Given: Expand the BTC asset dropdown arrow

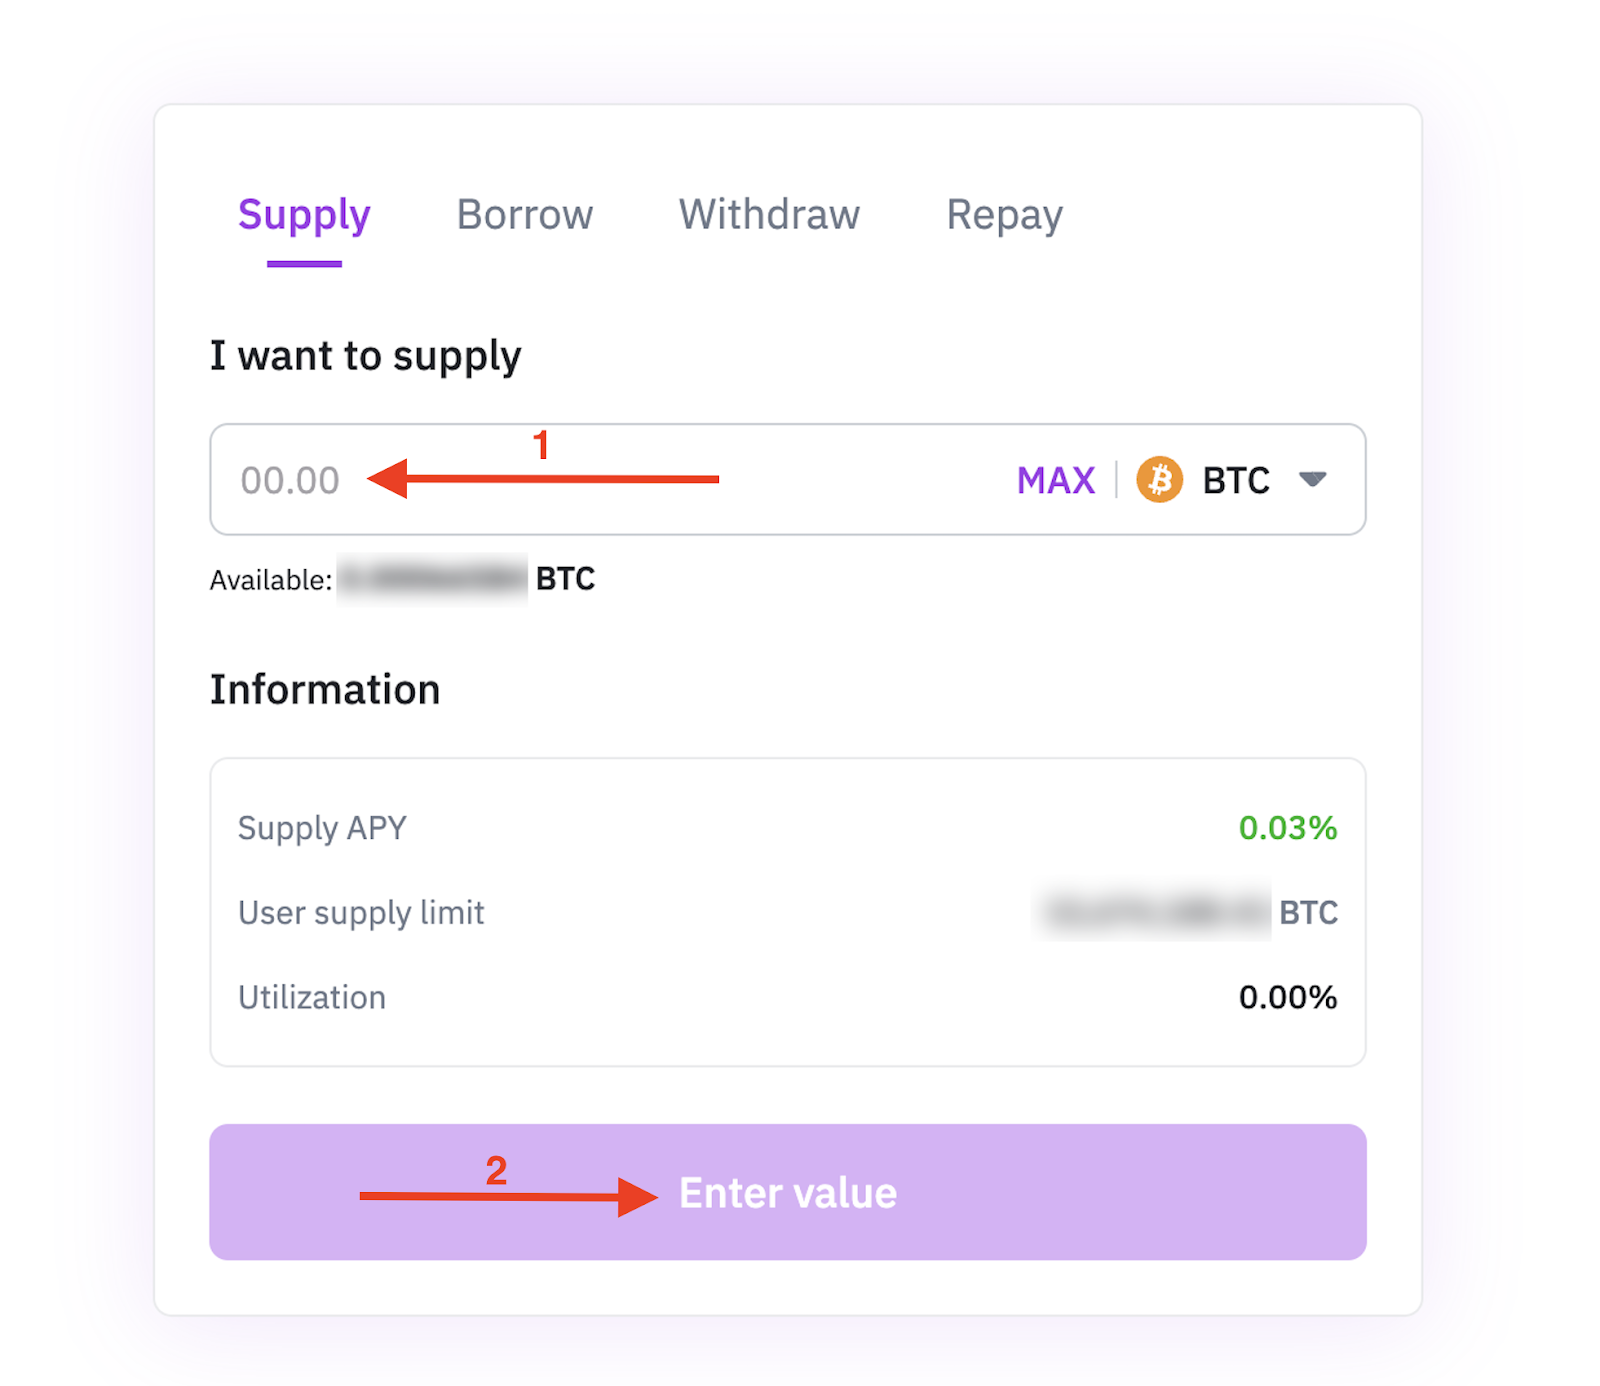Looking at the screenshot, I should pos(1312,479).
